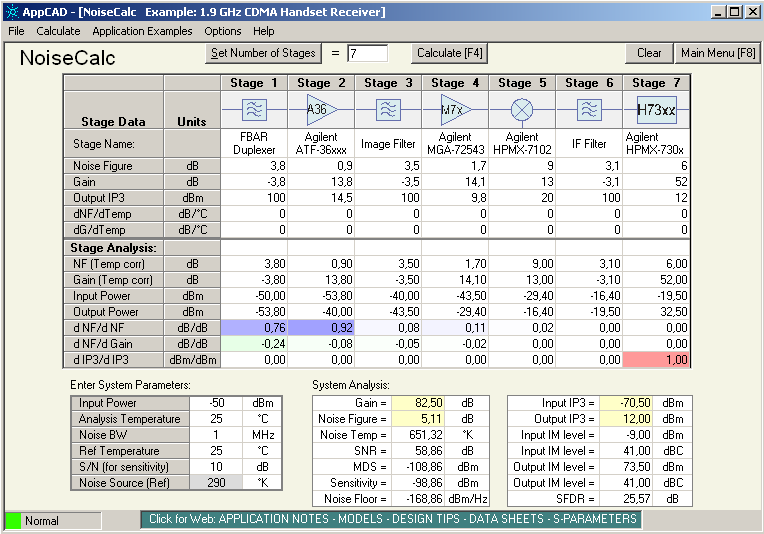Click the Noise Temp result 651,32
The image size is (764, 534).
pyautogui.click(x=418, y=435)
